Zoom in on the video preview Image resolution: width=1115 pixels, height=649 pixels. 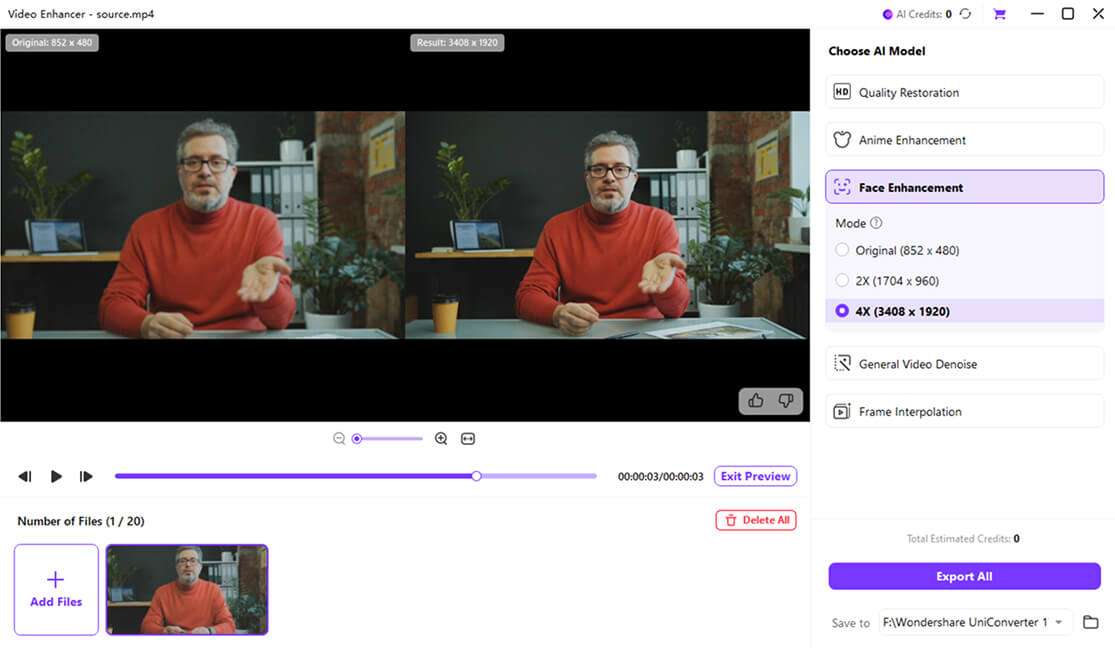pos(440,438)
